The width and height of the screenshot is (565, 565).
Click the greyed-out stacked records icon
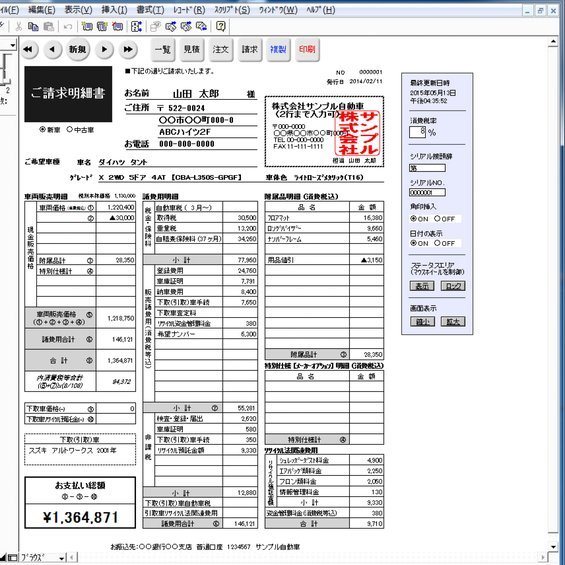[x=155, y=26]
